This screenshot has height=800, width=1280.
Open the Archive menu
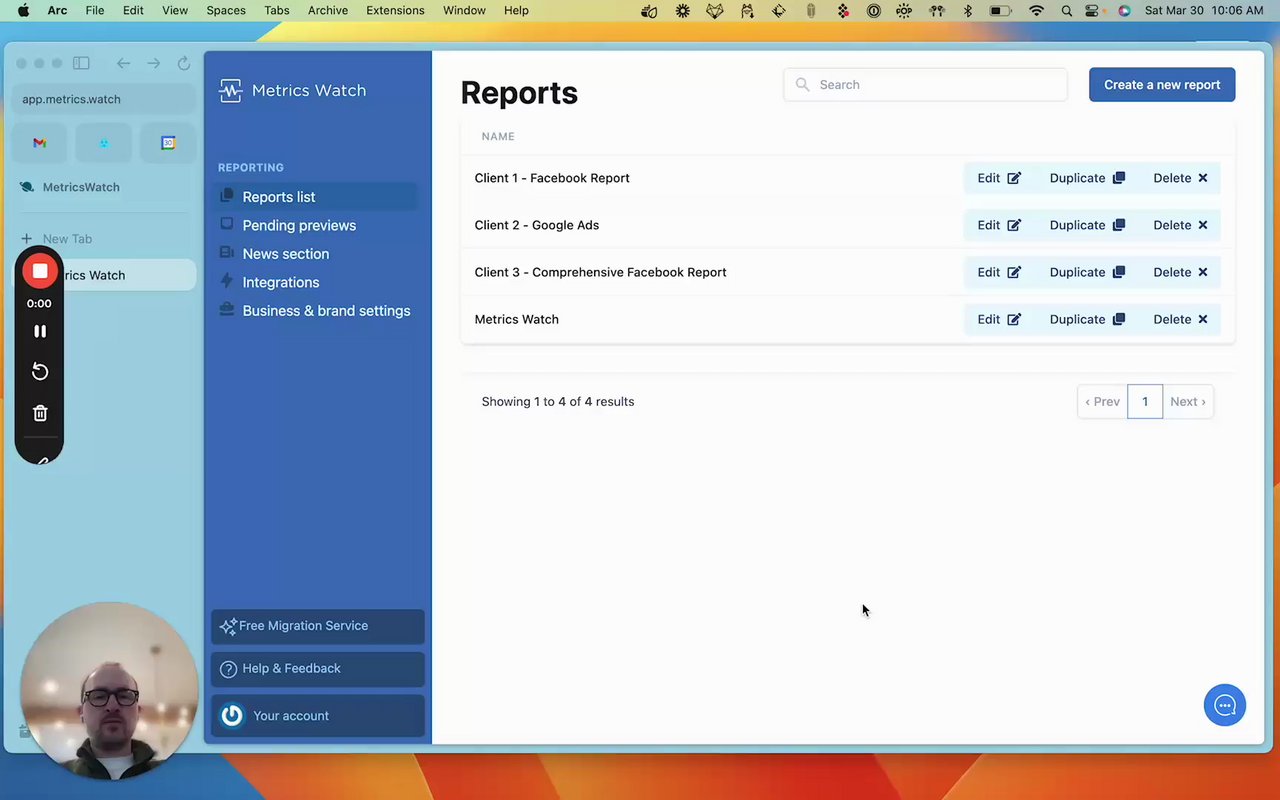point(328,11)
